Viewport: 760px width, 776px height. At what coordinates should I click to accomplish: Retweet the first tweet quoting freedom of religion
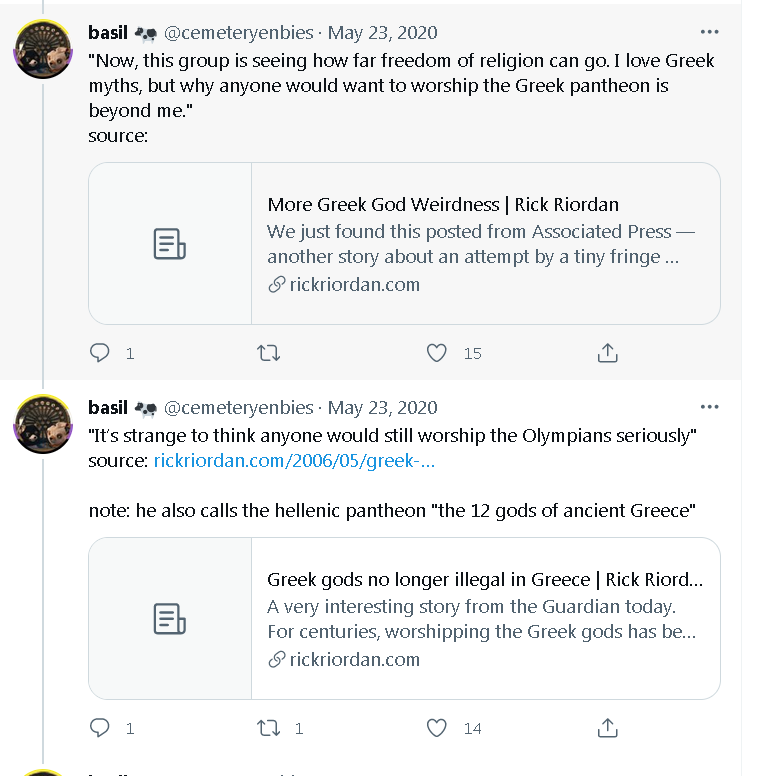269,353
